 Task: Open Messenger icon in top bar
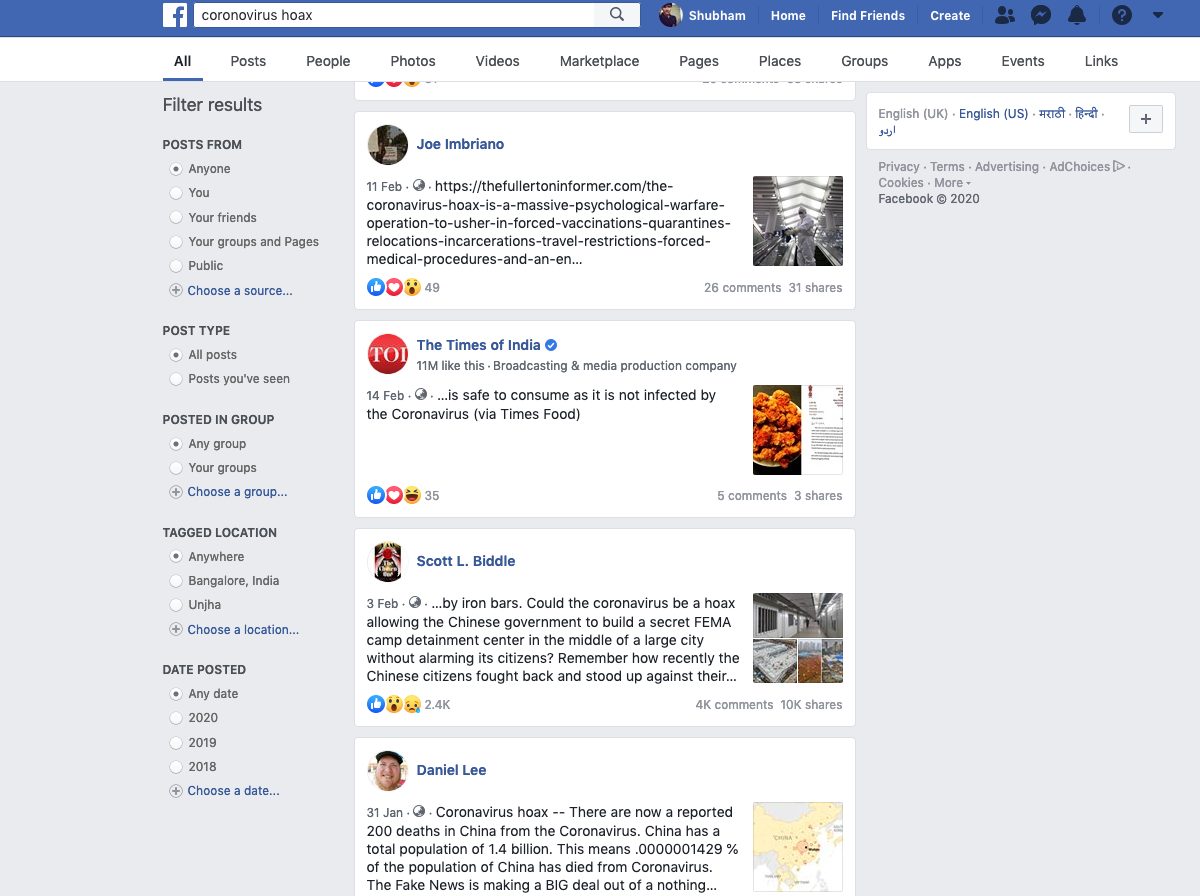(x=1041, y=15)
